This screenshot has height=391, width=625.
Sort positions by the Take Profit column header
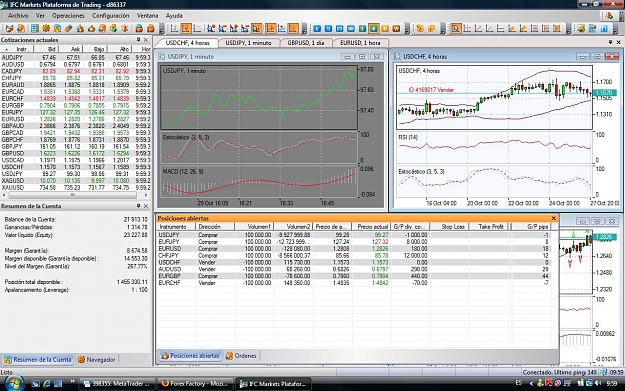488,226
